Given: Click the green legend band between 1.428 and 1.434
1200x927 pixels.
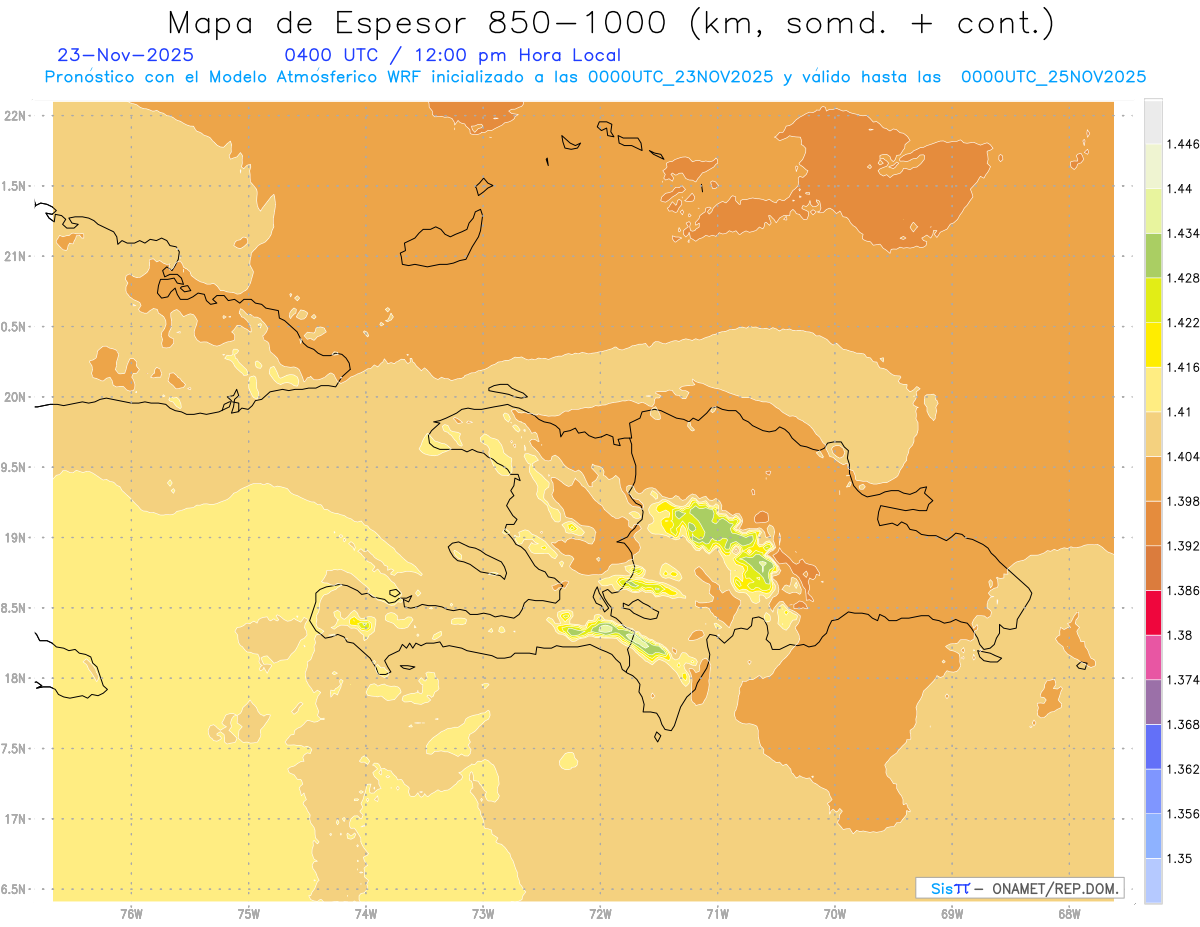Looking at the screenshot, I should coord(1153,255).
